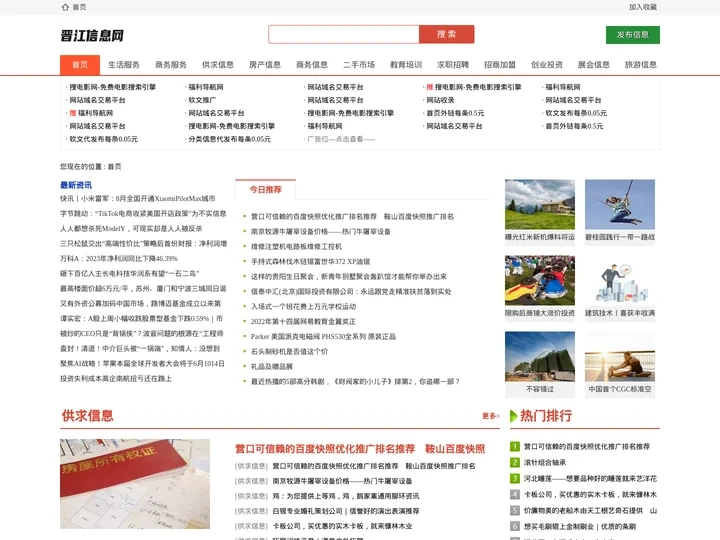Open 手持式森林伐木链锯富世华372 item
The height and width of the screenshot is (540, 720).
click(x=310, y=262)
